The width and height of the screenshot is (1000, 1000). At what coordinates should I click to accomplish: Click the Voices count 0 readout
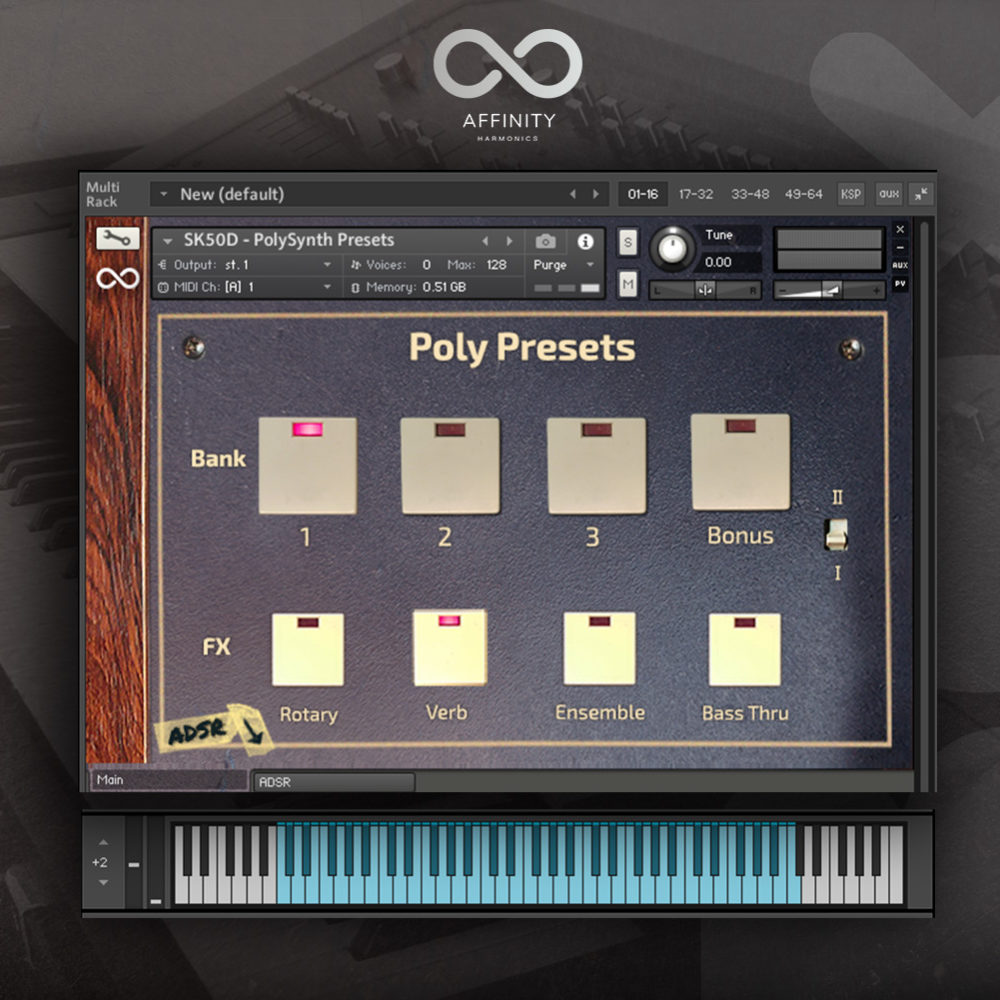pyautogui.click(x=426, y=265)
